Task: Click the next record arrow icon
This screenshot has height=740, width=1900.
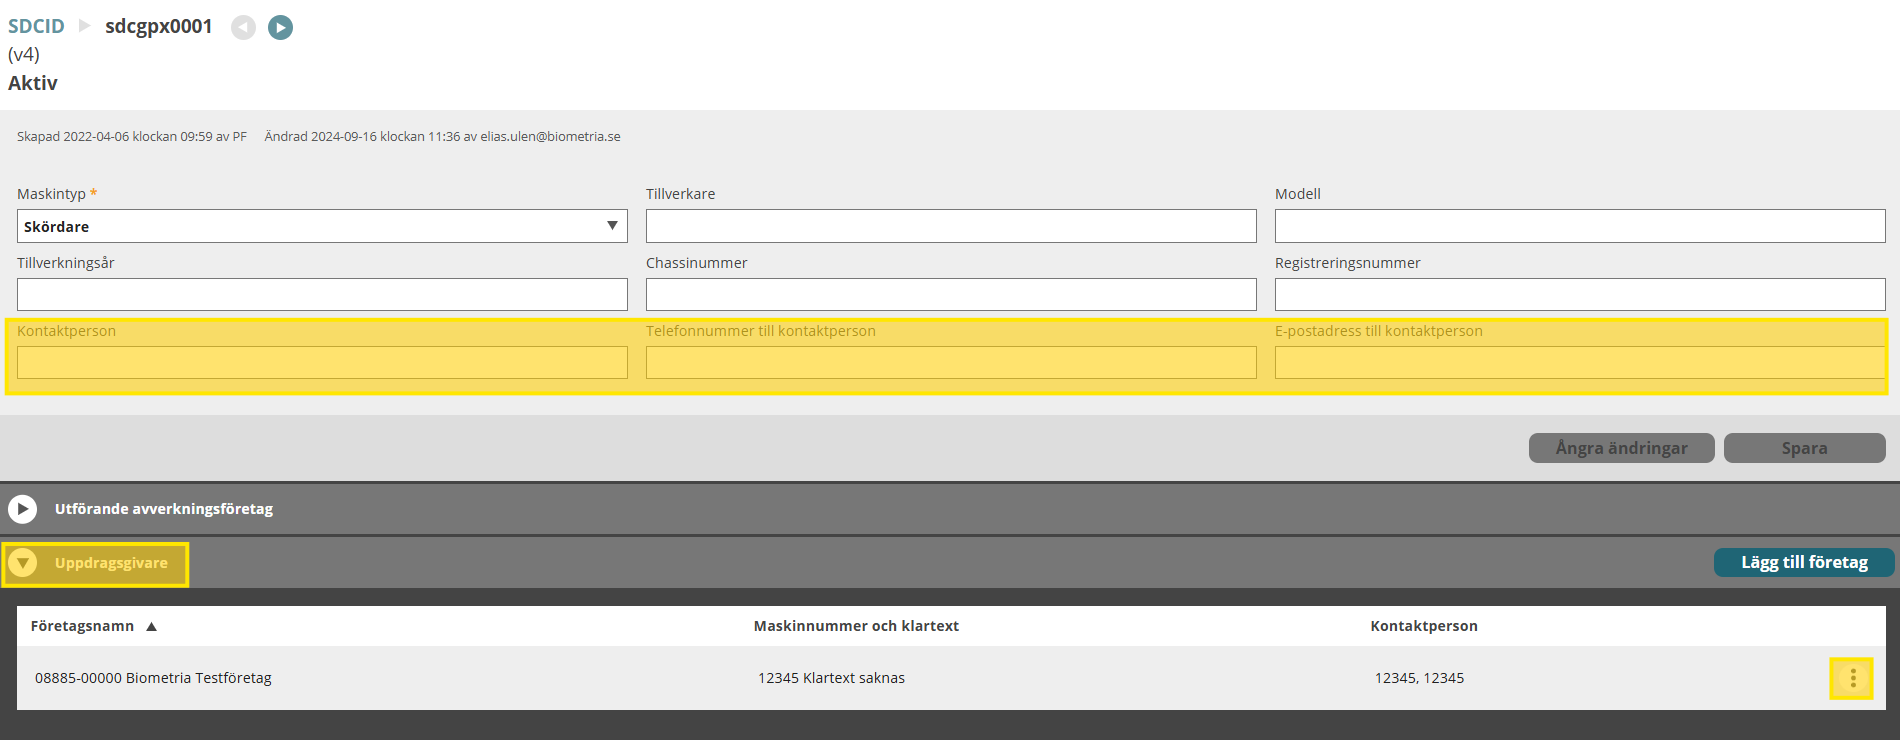Action: pyautogui.click(x=281, y=27)
